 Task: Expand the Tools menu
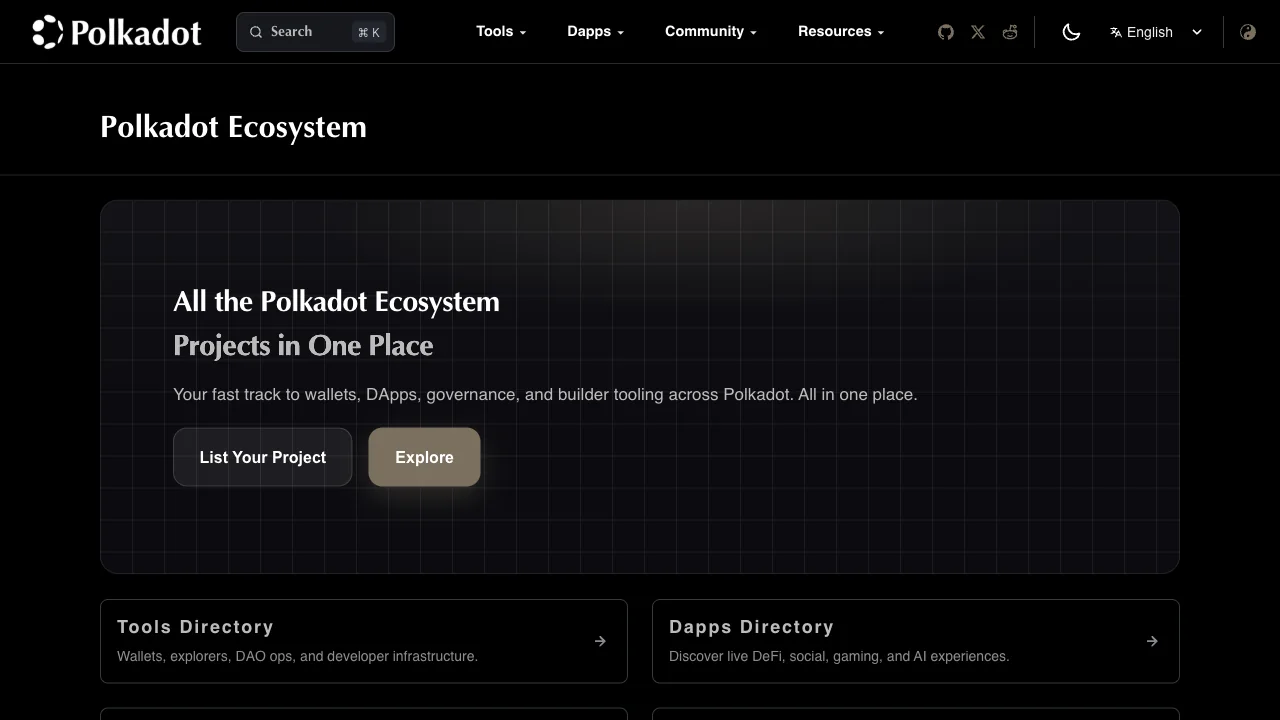pos(501,31)
